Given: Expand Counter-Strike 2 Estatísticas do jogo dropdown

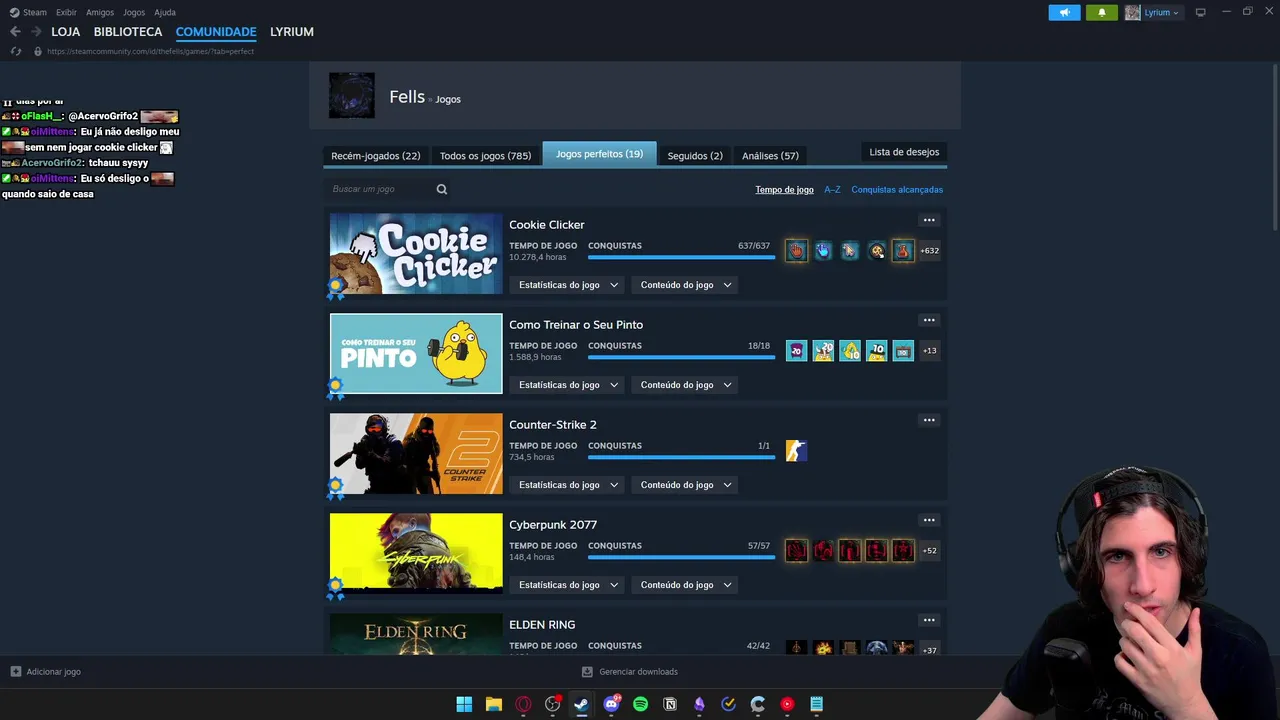Looking at the screenshot, I should tap(568, 485).
